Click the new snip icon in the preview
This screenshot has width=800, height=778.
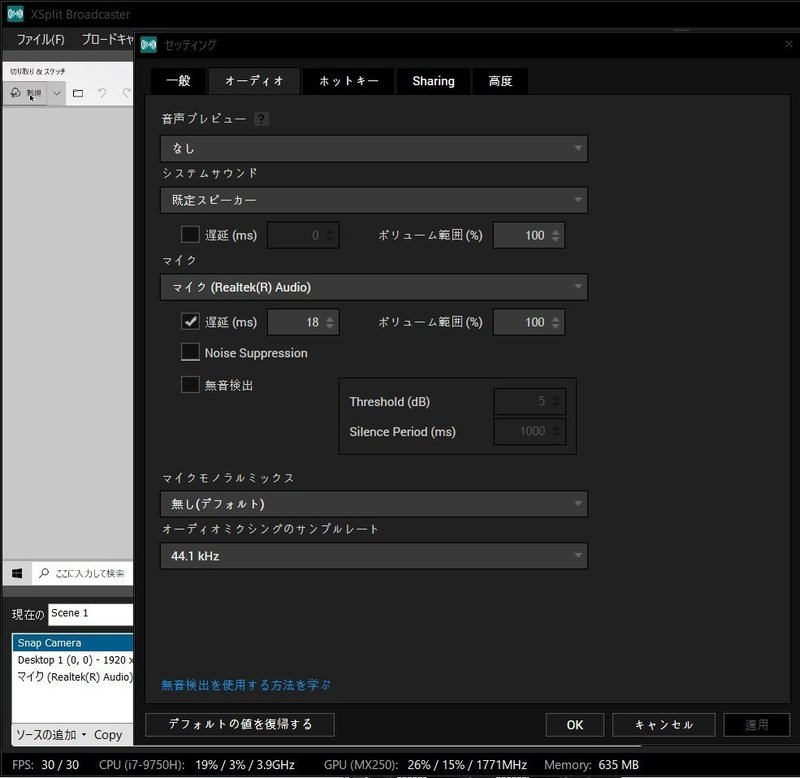tap(16, 92)
